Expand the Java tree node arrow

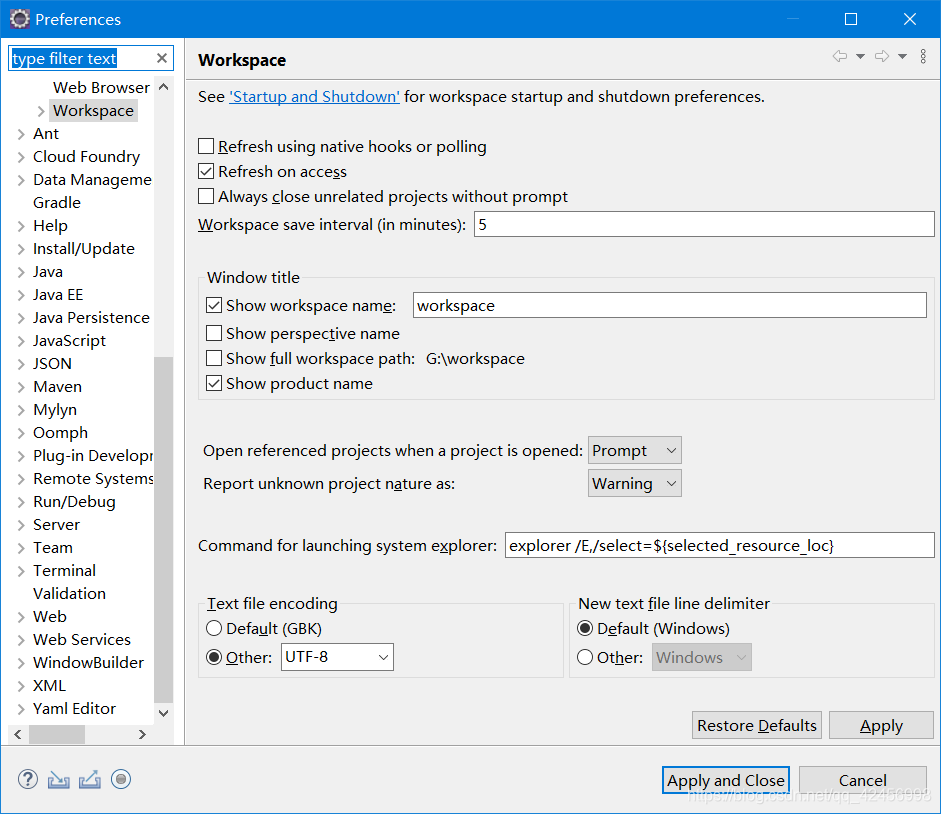point(21,272)
